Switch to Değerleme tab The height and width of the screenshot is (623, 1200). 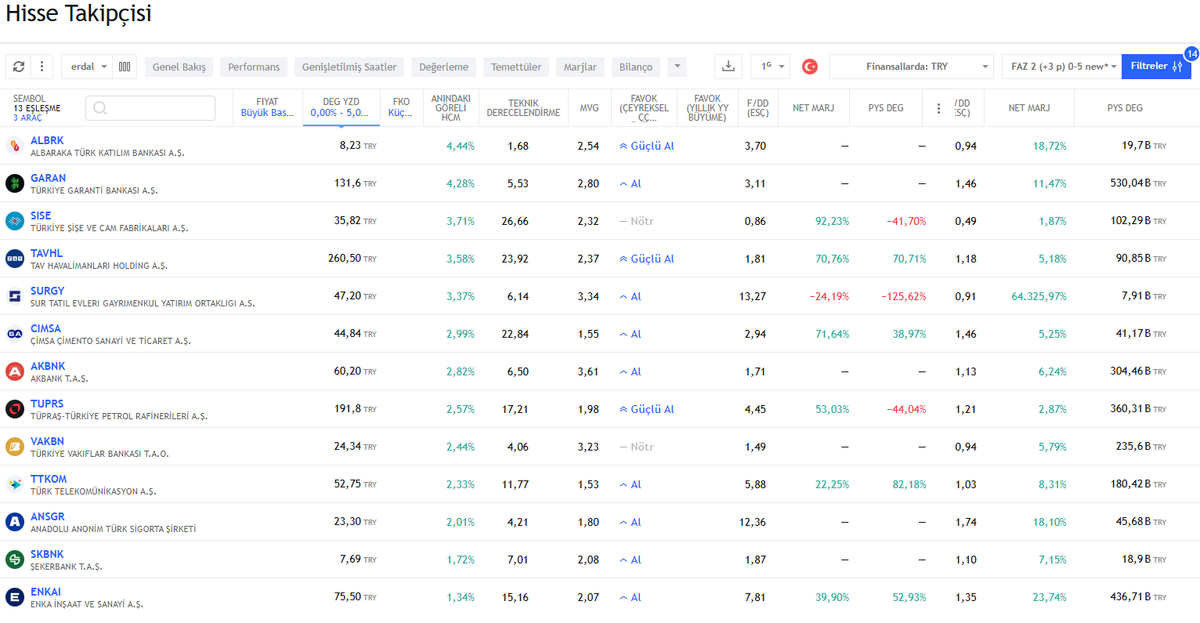tap(444, 67)
